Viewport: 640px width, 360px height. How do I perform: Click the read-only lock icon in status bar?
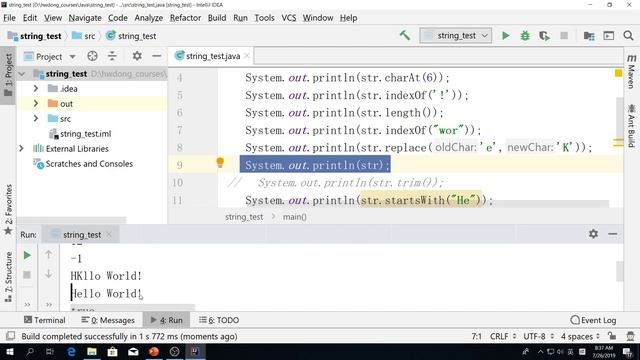[x=612, y=336]
